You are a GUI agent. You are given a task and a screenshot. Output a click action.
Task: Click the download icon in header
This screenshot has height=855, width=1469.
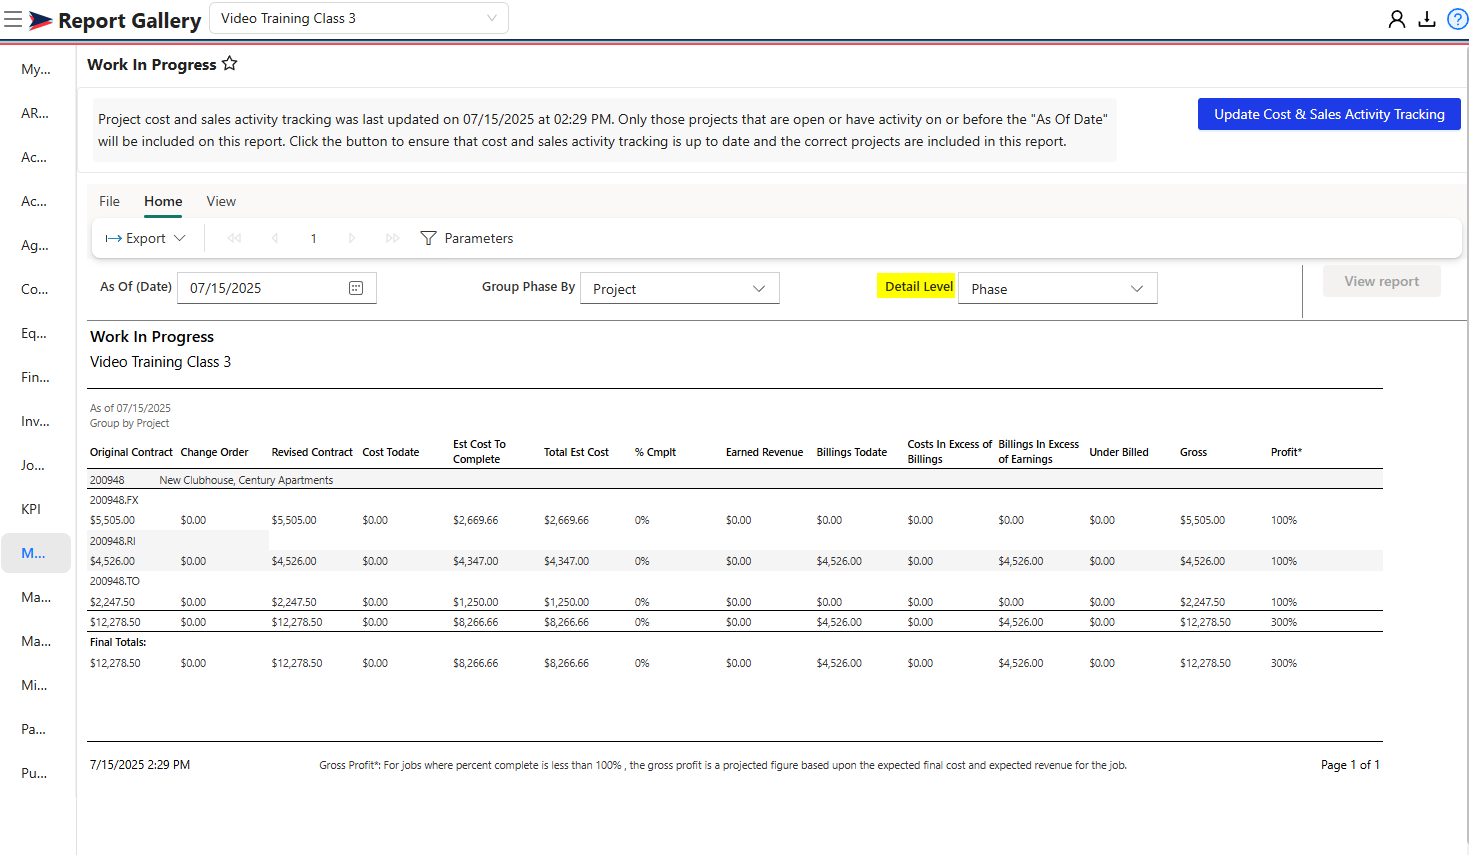[1427, 19]
